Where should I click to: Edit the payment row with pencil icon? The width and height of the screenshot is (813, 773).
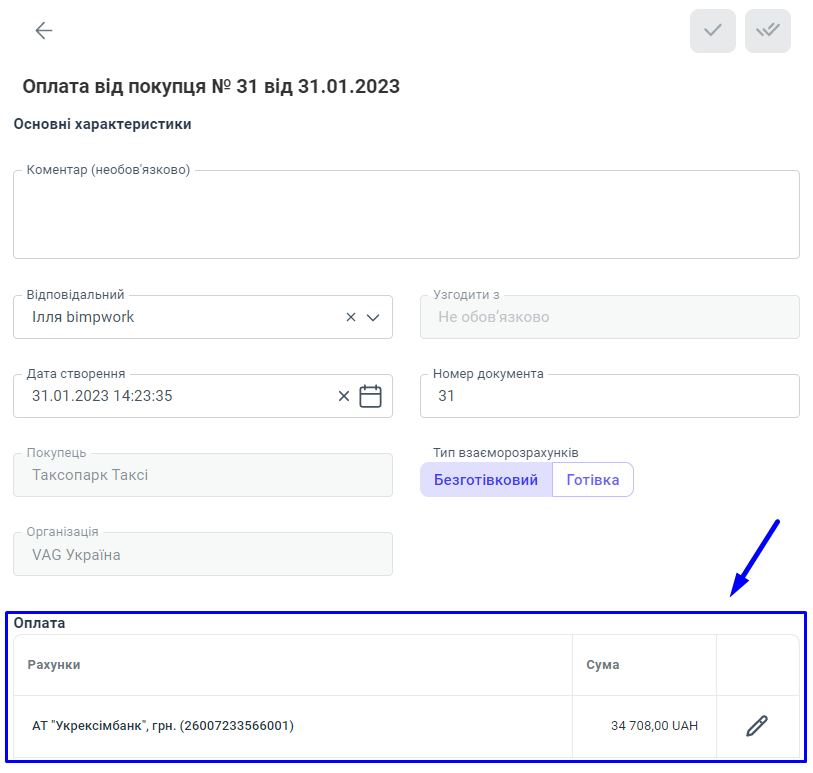pos(757,726)
